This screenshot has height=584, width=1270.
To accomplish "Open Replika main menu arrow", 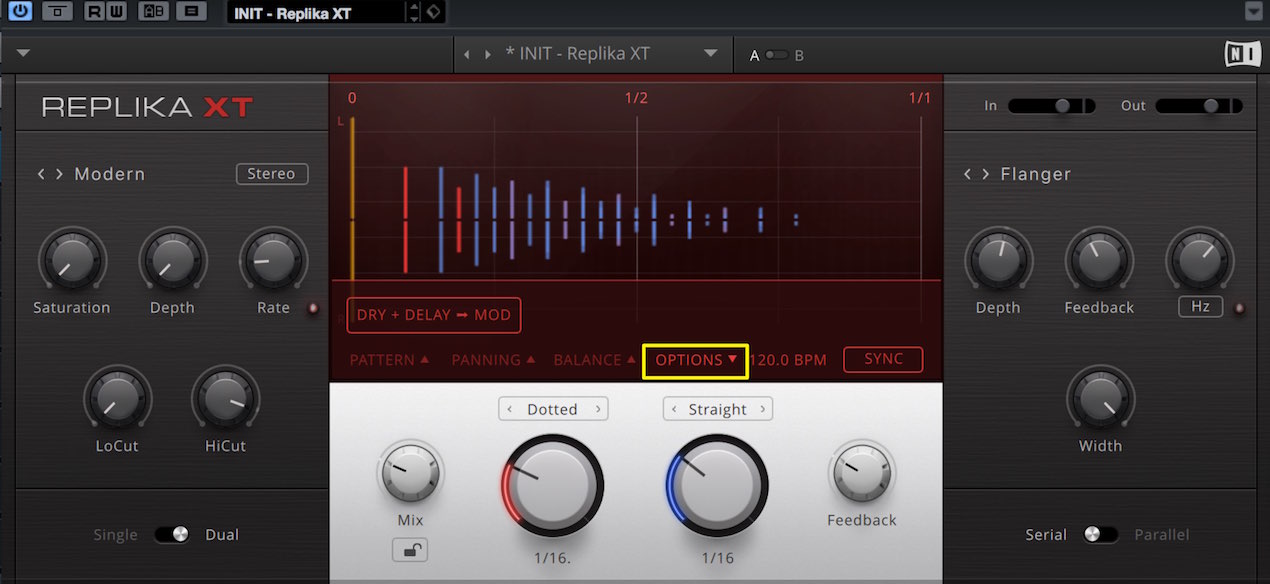I will (x=24, y=53).
